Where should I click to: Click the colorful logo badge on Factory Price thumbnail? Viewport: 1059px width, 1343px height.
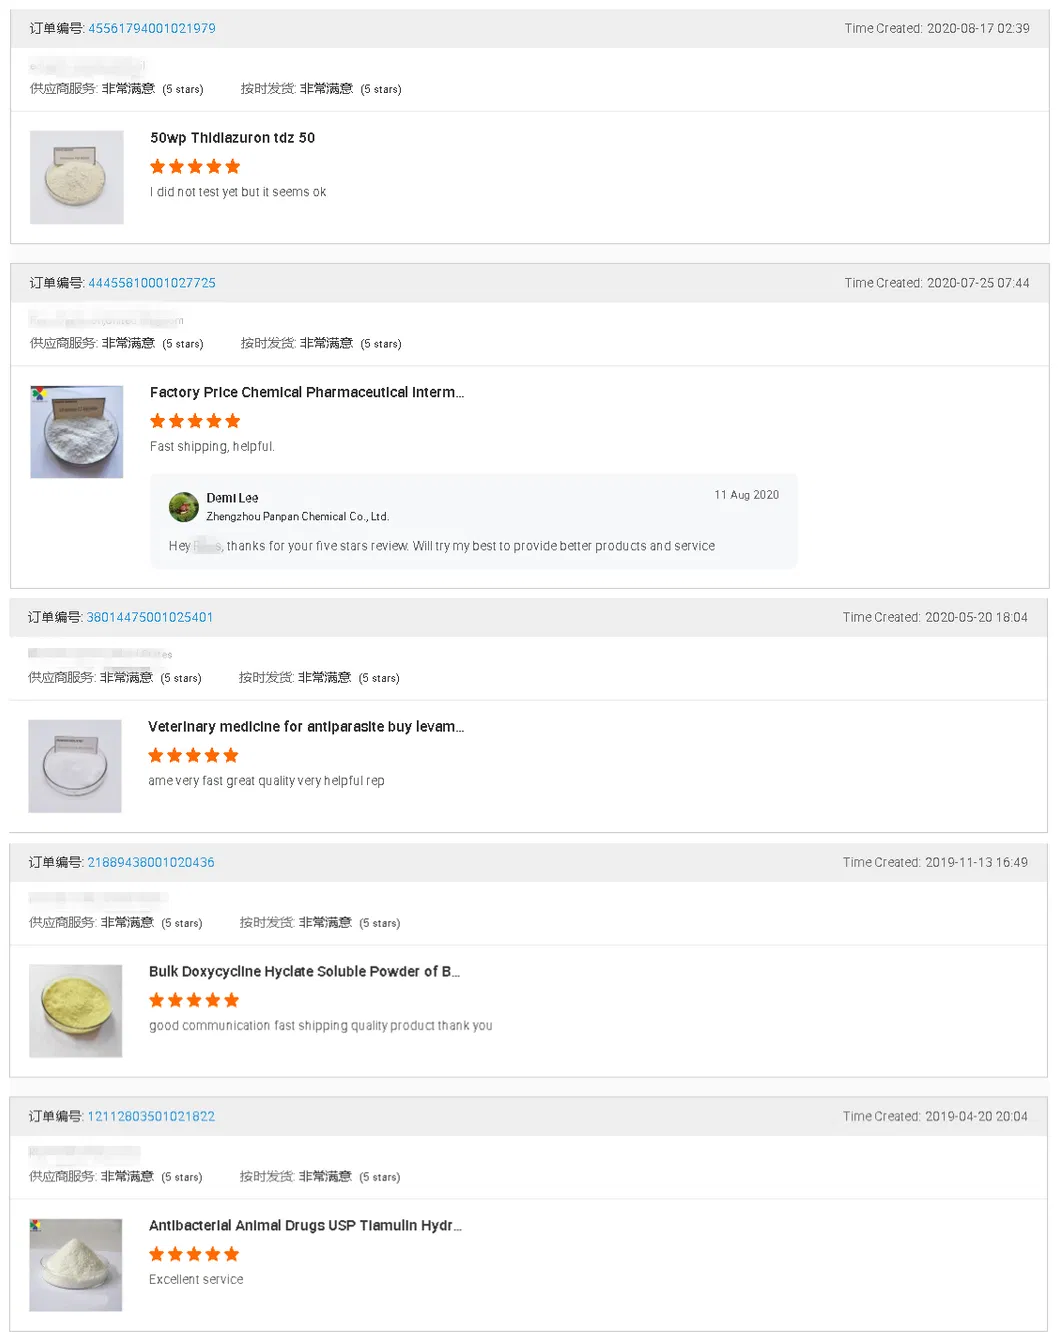[38, 395]
